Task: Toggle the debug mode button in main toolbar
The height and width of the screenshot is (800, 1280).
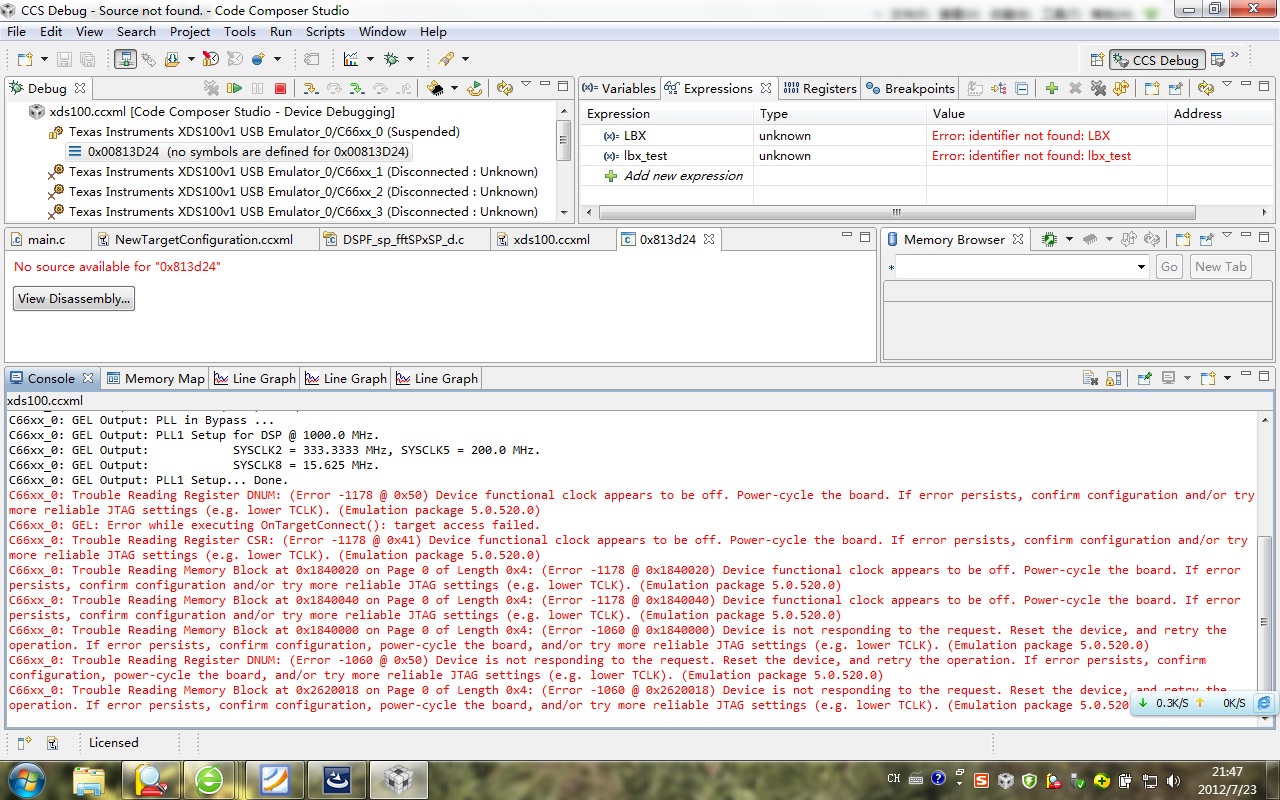Action: [x=125, y=59]
